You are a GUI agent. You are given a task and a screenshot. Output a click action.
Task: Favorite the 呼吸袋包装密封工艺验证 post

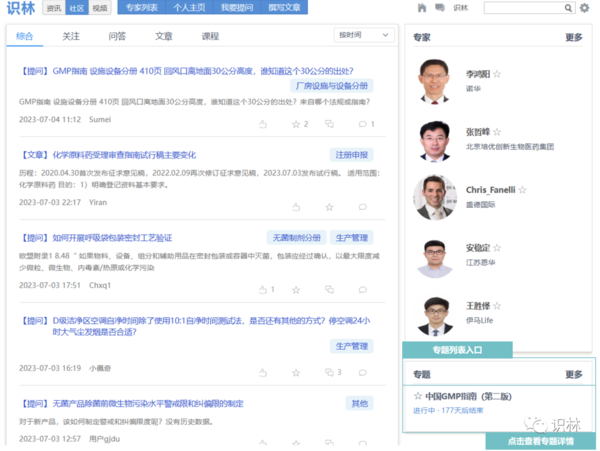click(x=296, y=290)
